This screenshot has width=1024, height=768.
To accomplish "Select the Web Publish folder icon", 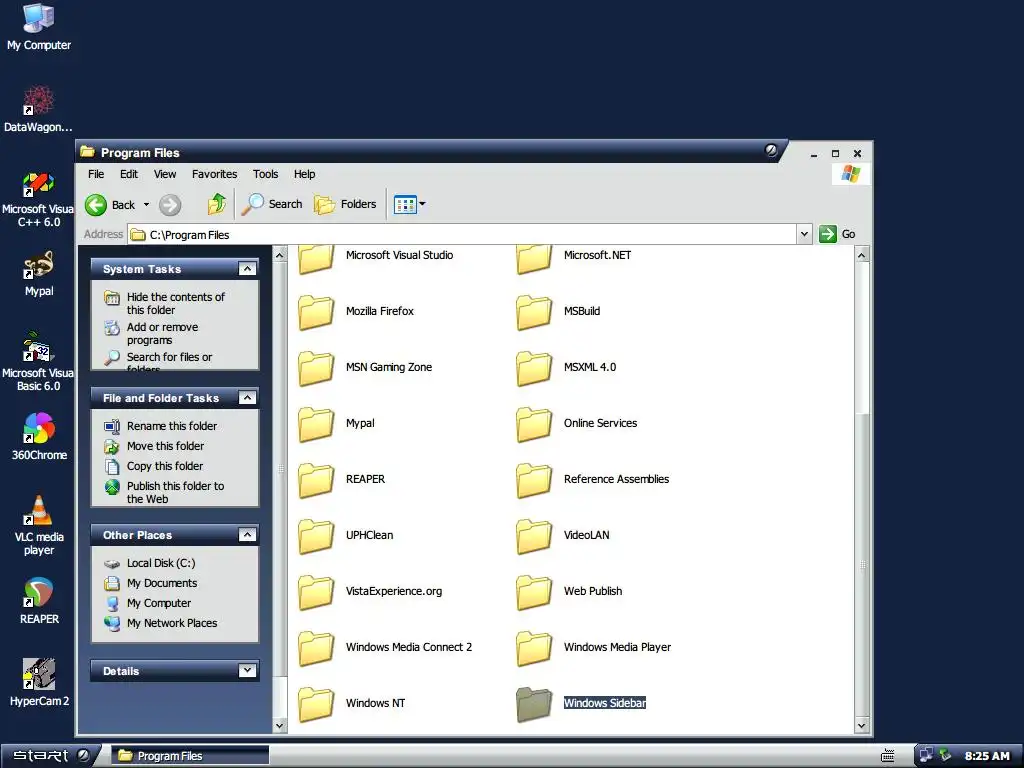I will [x=534, y=592].
